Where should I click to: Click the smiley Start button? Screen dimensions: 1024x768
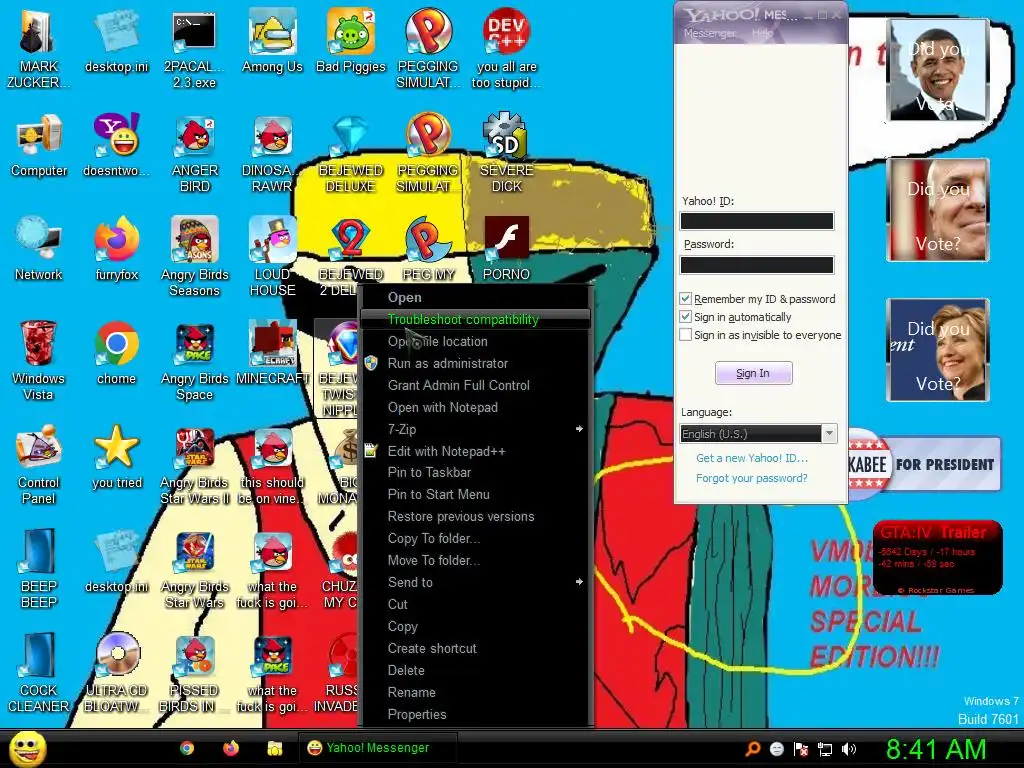[27, 748]
